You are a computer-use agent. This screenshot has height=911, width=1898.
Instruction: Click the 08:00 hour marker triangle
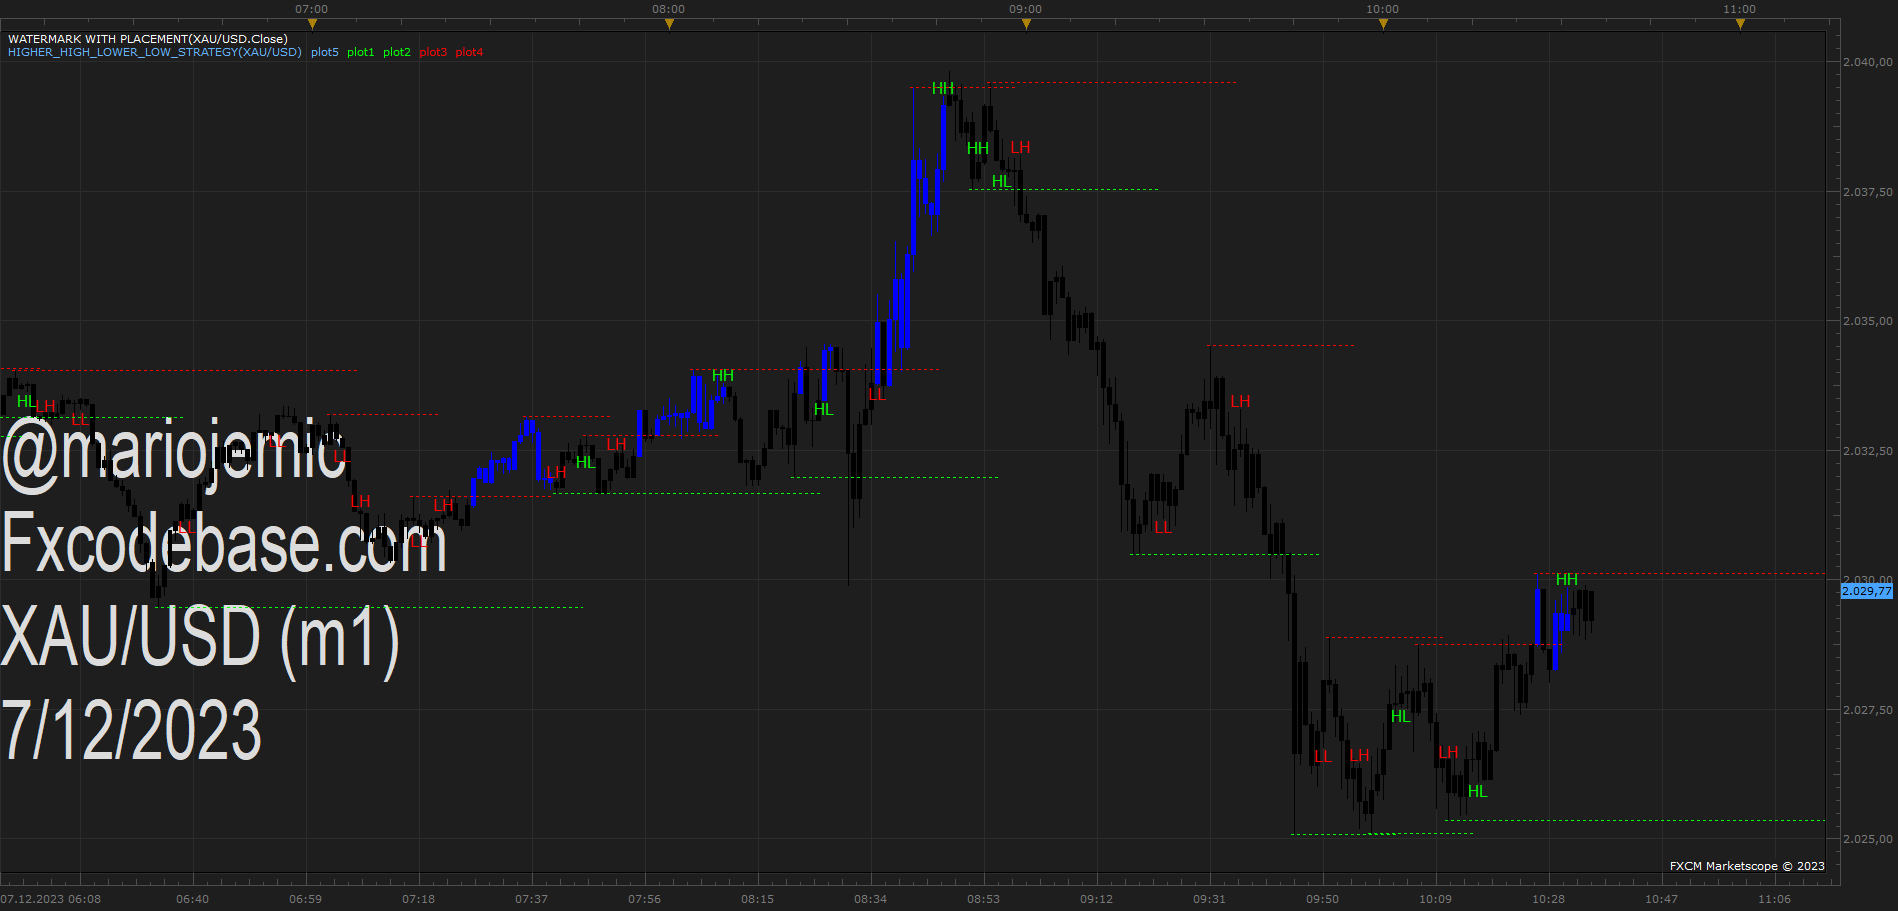[669, 24]
